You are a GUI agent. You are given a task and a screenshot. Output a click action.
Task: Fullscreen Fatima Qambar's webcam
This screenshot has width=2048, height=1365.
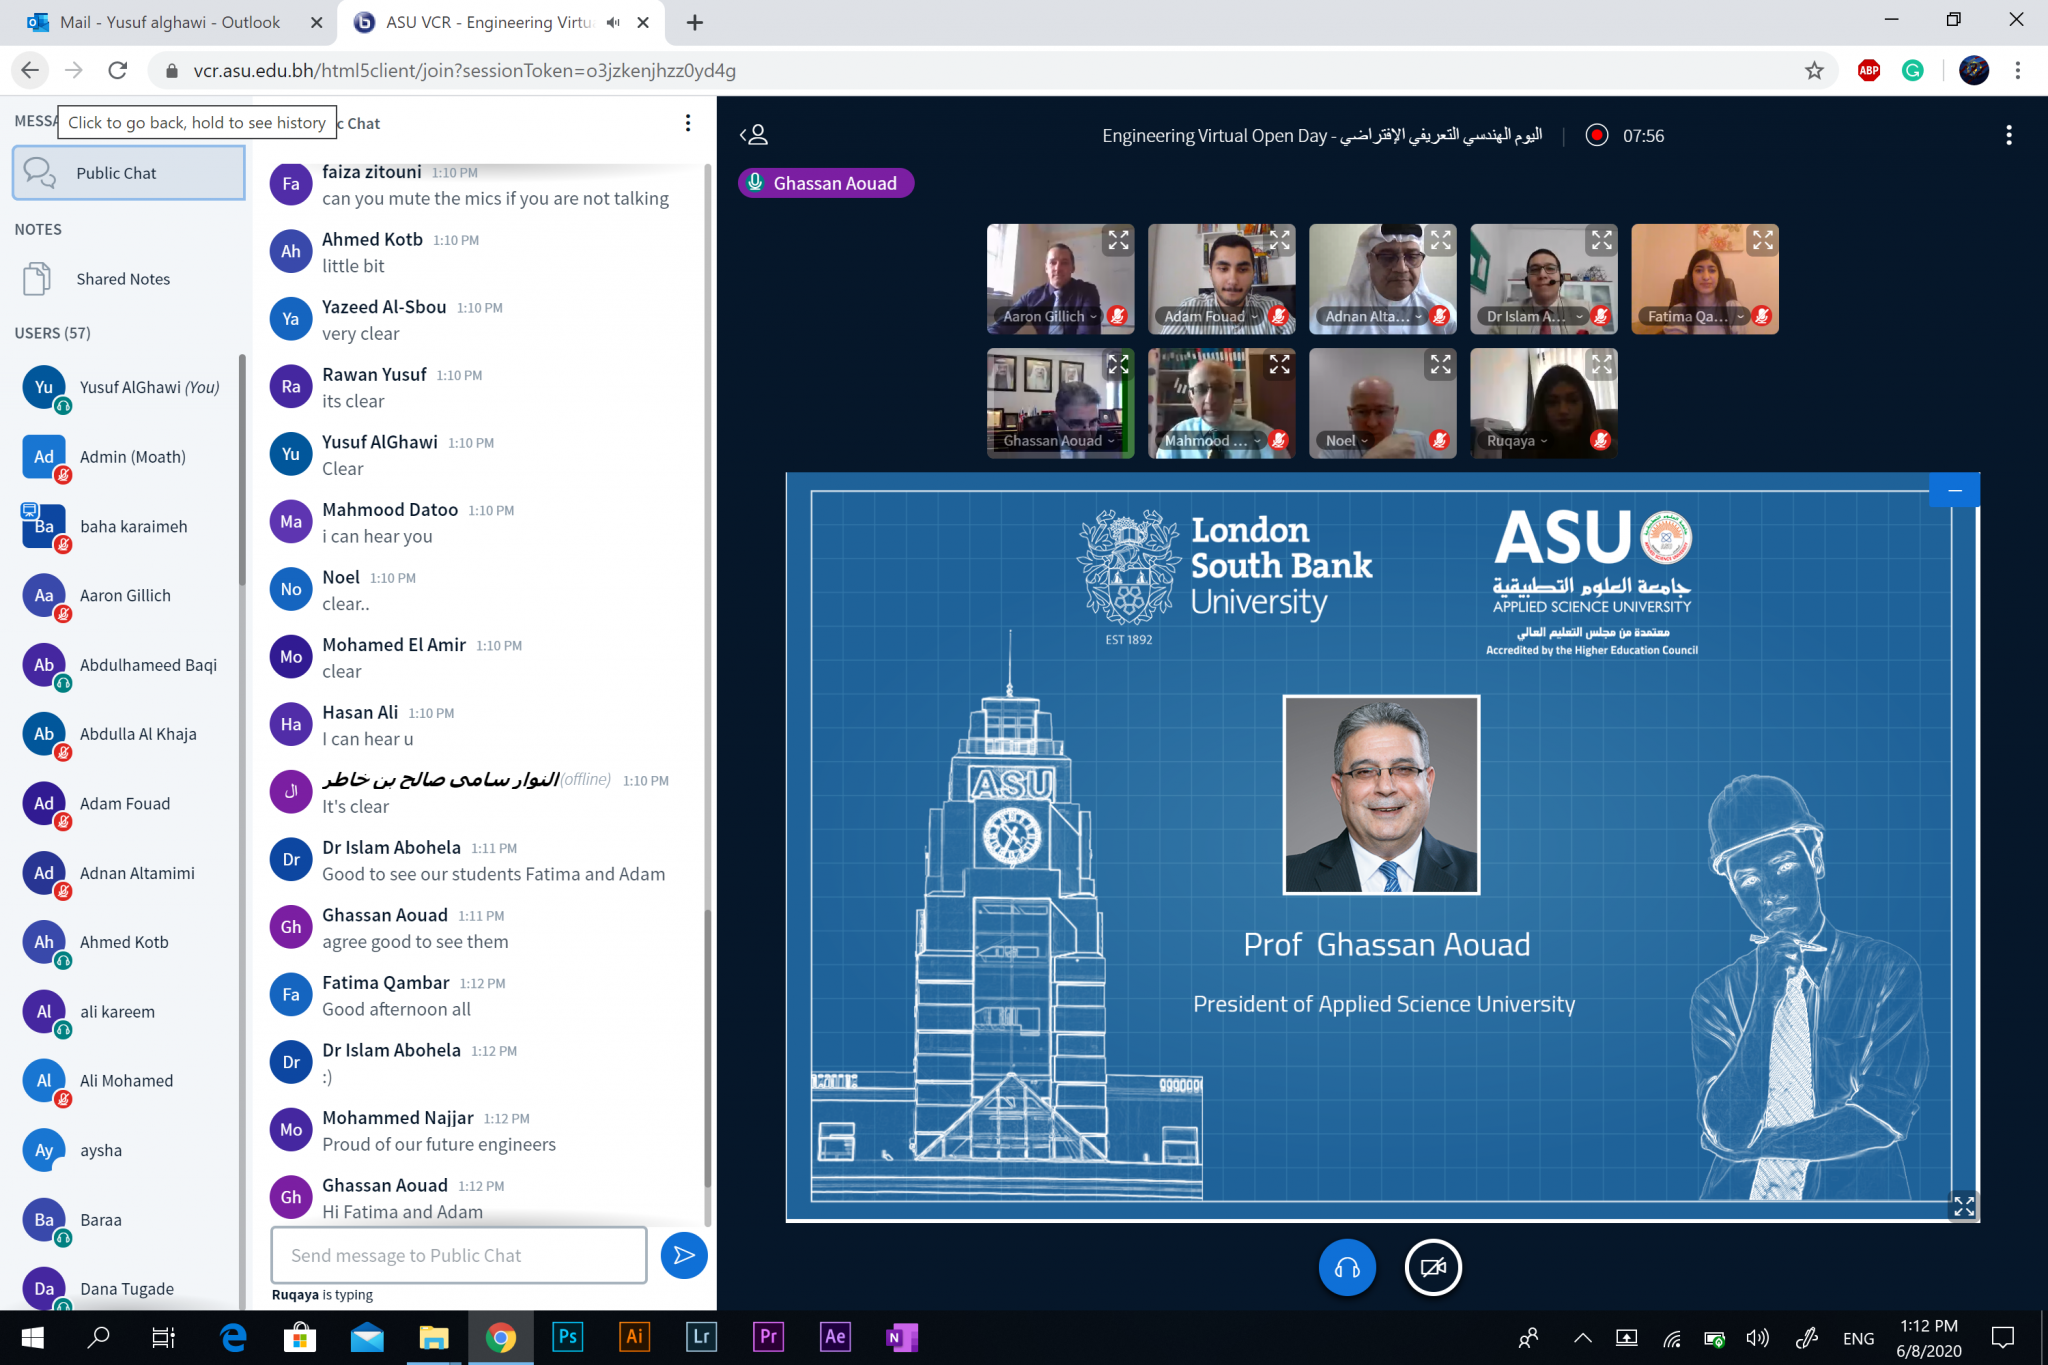(x=1763, y=240)
